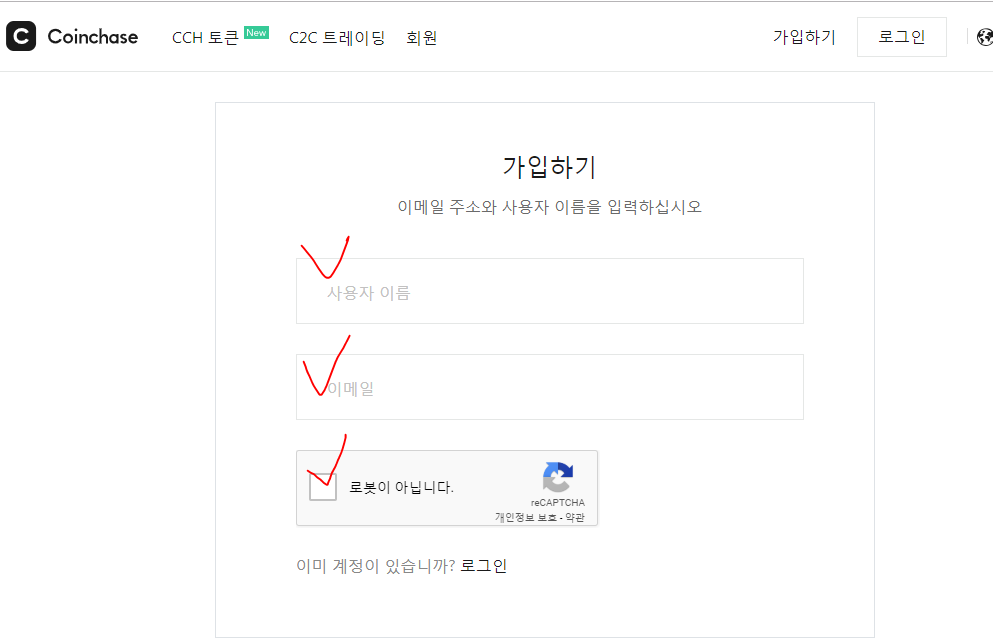This screenshot has height=639, width=993.
Task: Open the globe language selector icon
Action: pyautogui.click(x=984, y=37)
